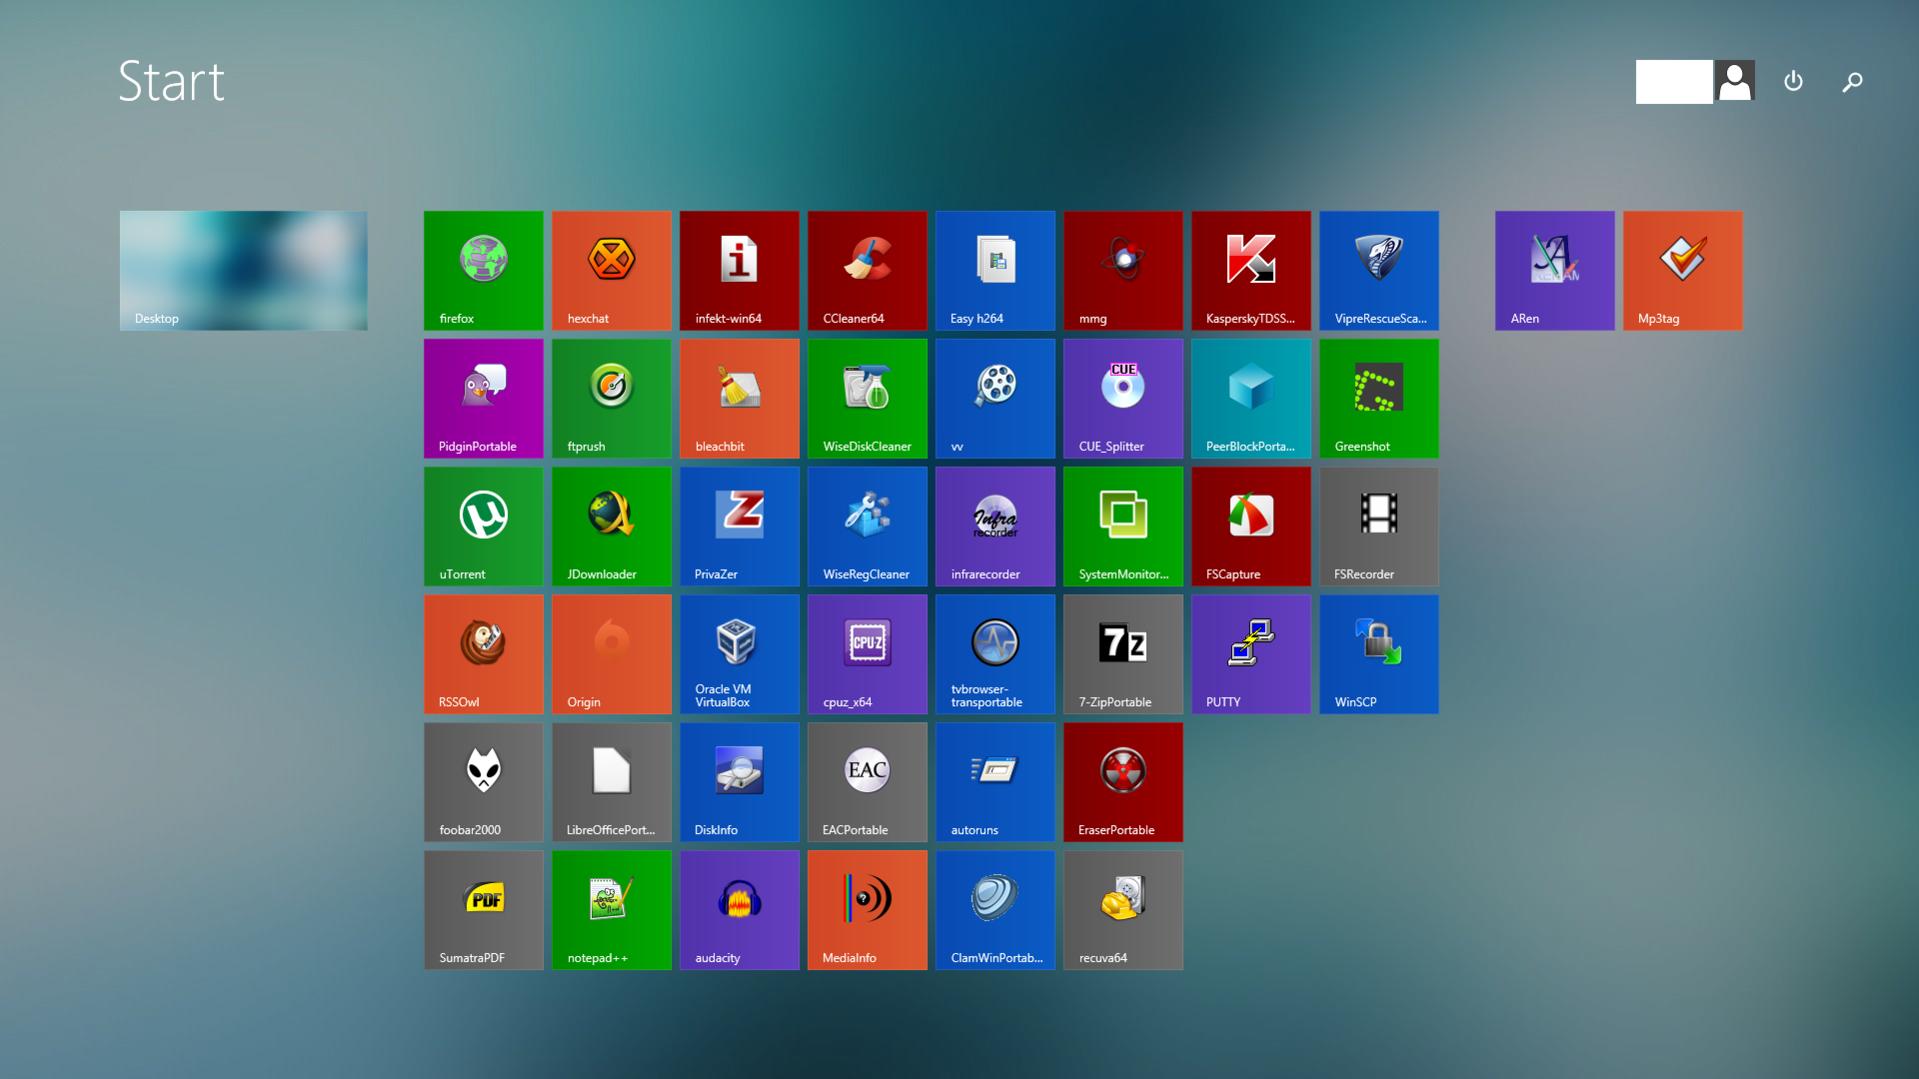This screenshot has width=1919, height=1079.
Task: Launch hexchat from the Start screen
Action: [611, 270]
